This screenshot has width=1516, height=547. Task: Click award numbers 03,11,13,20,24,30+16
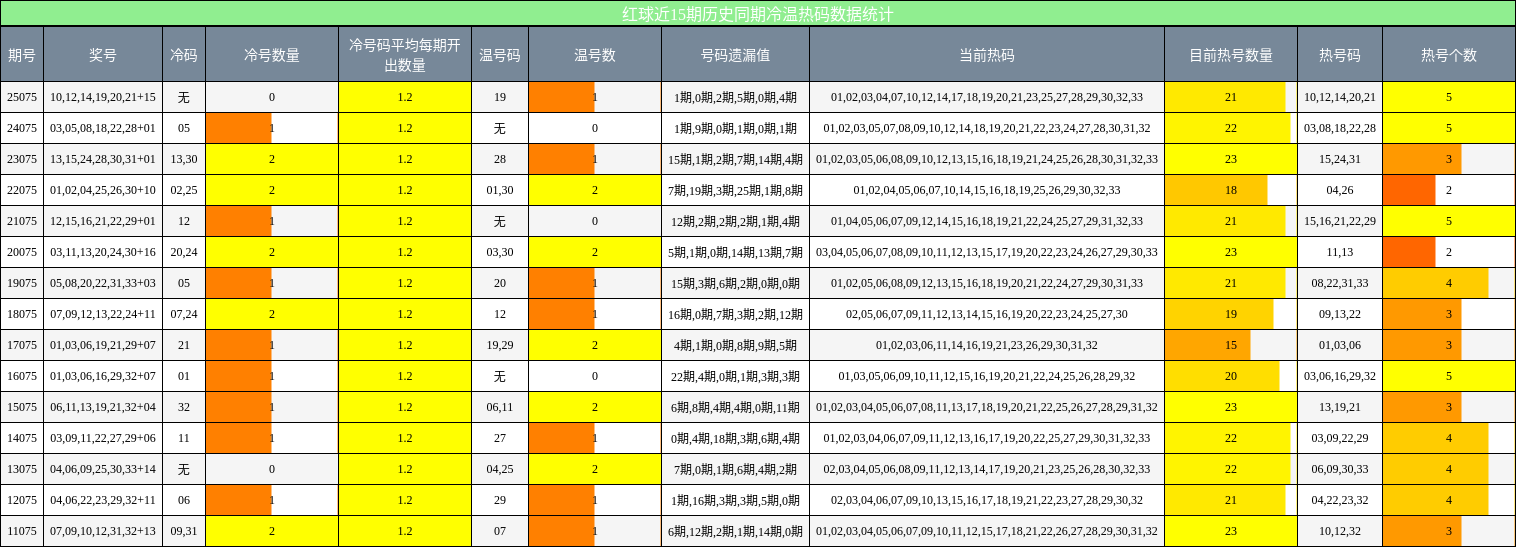tap(103, 252)
